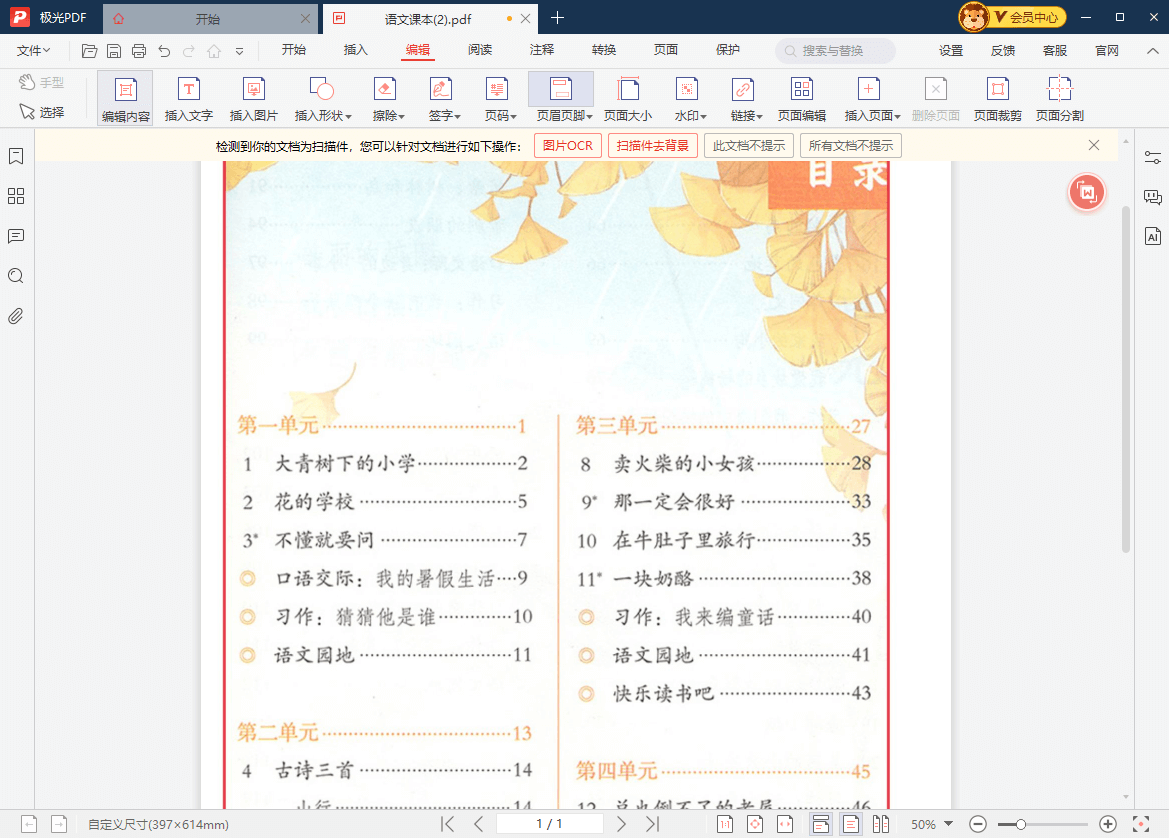Open the zoom level 50% dropdown

point(928,823)
